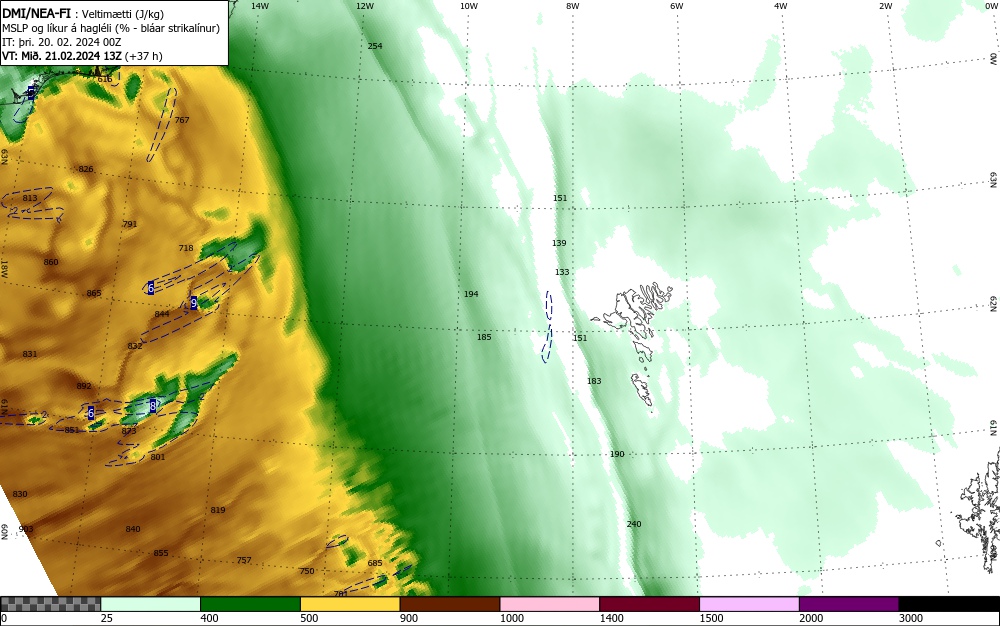Click the 1400 legend threshold label

tap(611, 618)
